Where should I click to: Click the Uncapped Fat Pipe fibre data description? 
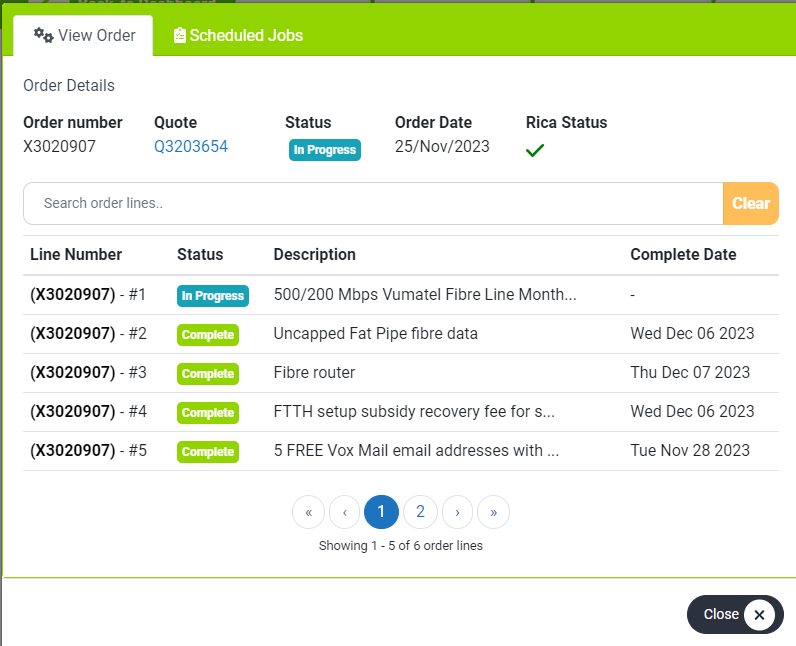point(376,334)
